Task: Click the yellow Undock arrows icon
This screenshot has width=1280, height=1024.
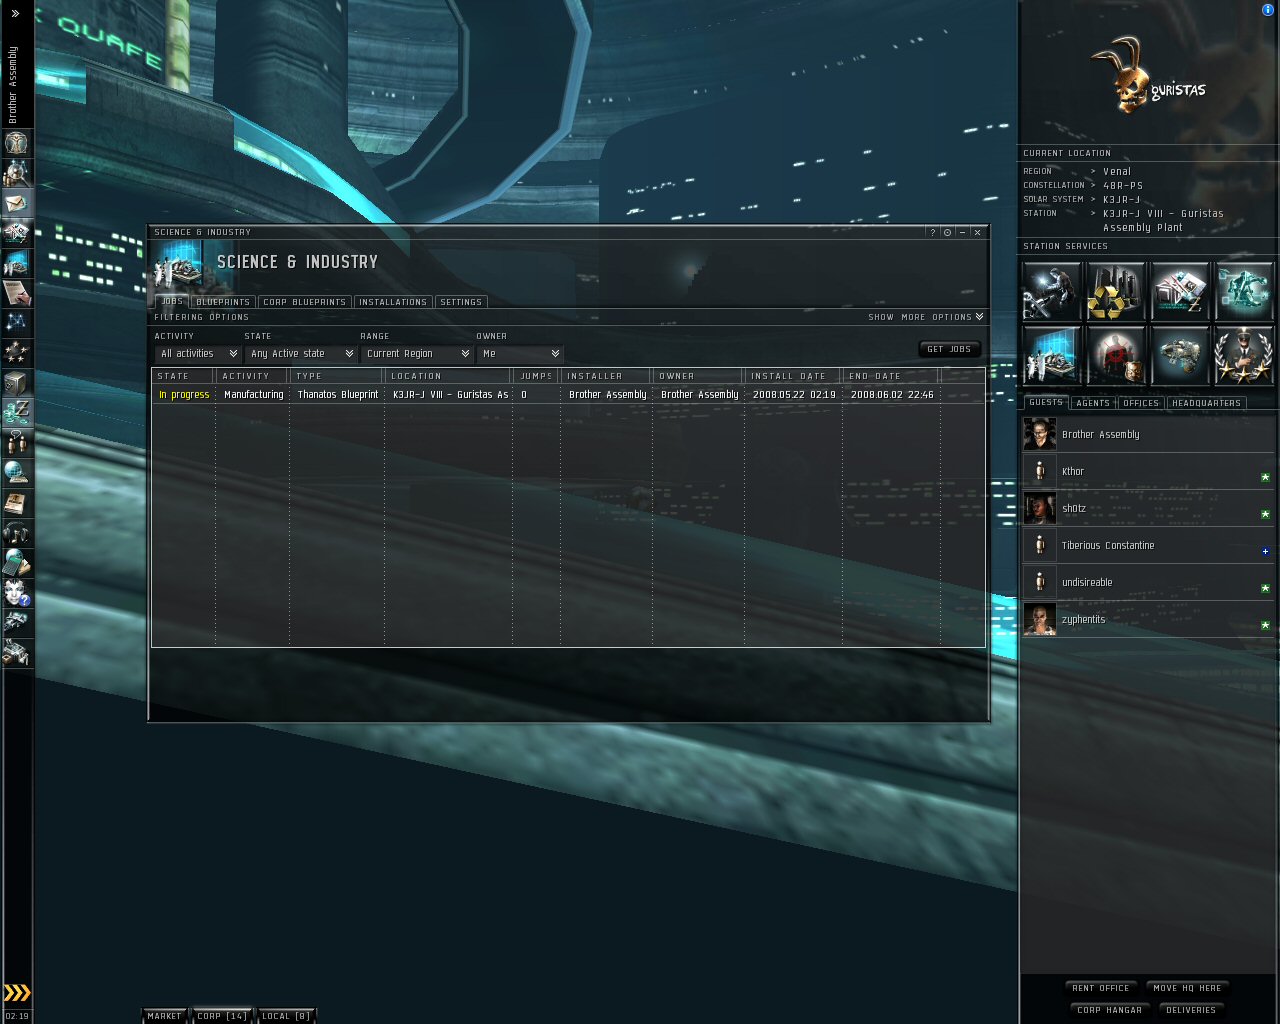Action: tap(17, 992)
